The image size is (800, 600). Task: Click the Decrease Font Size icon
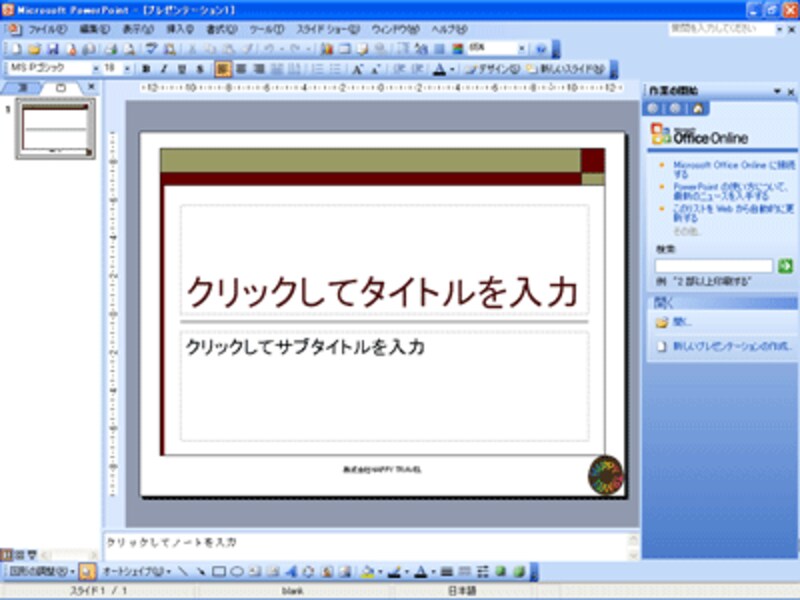click(376, 69)
